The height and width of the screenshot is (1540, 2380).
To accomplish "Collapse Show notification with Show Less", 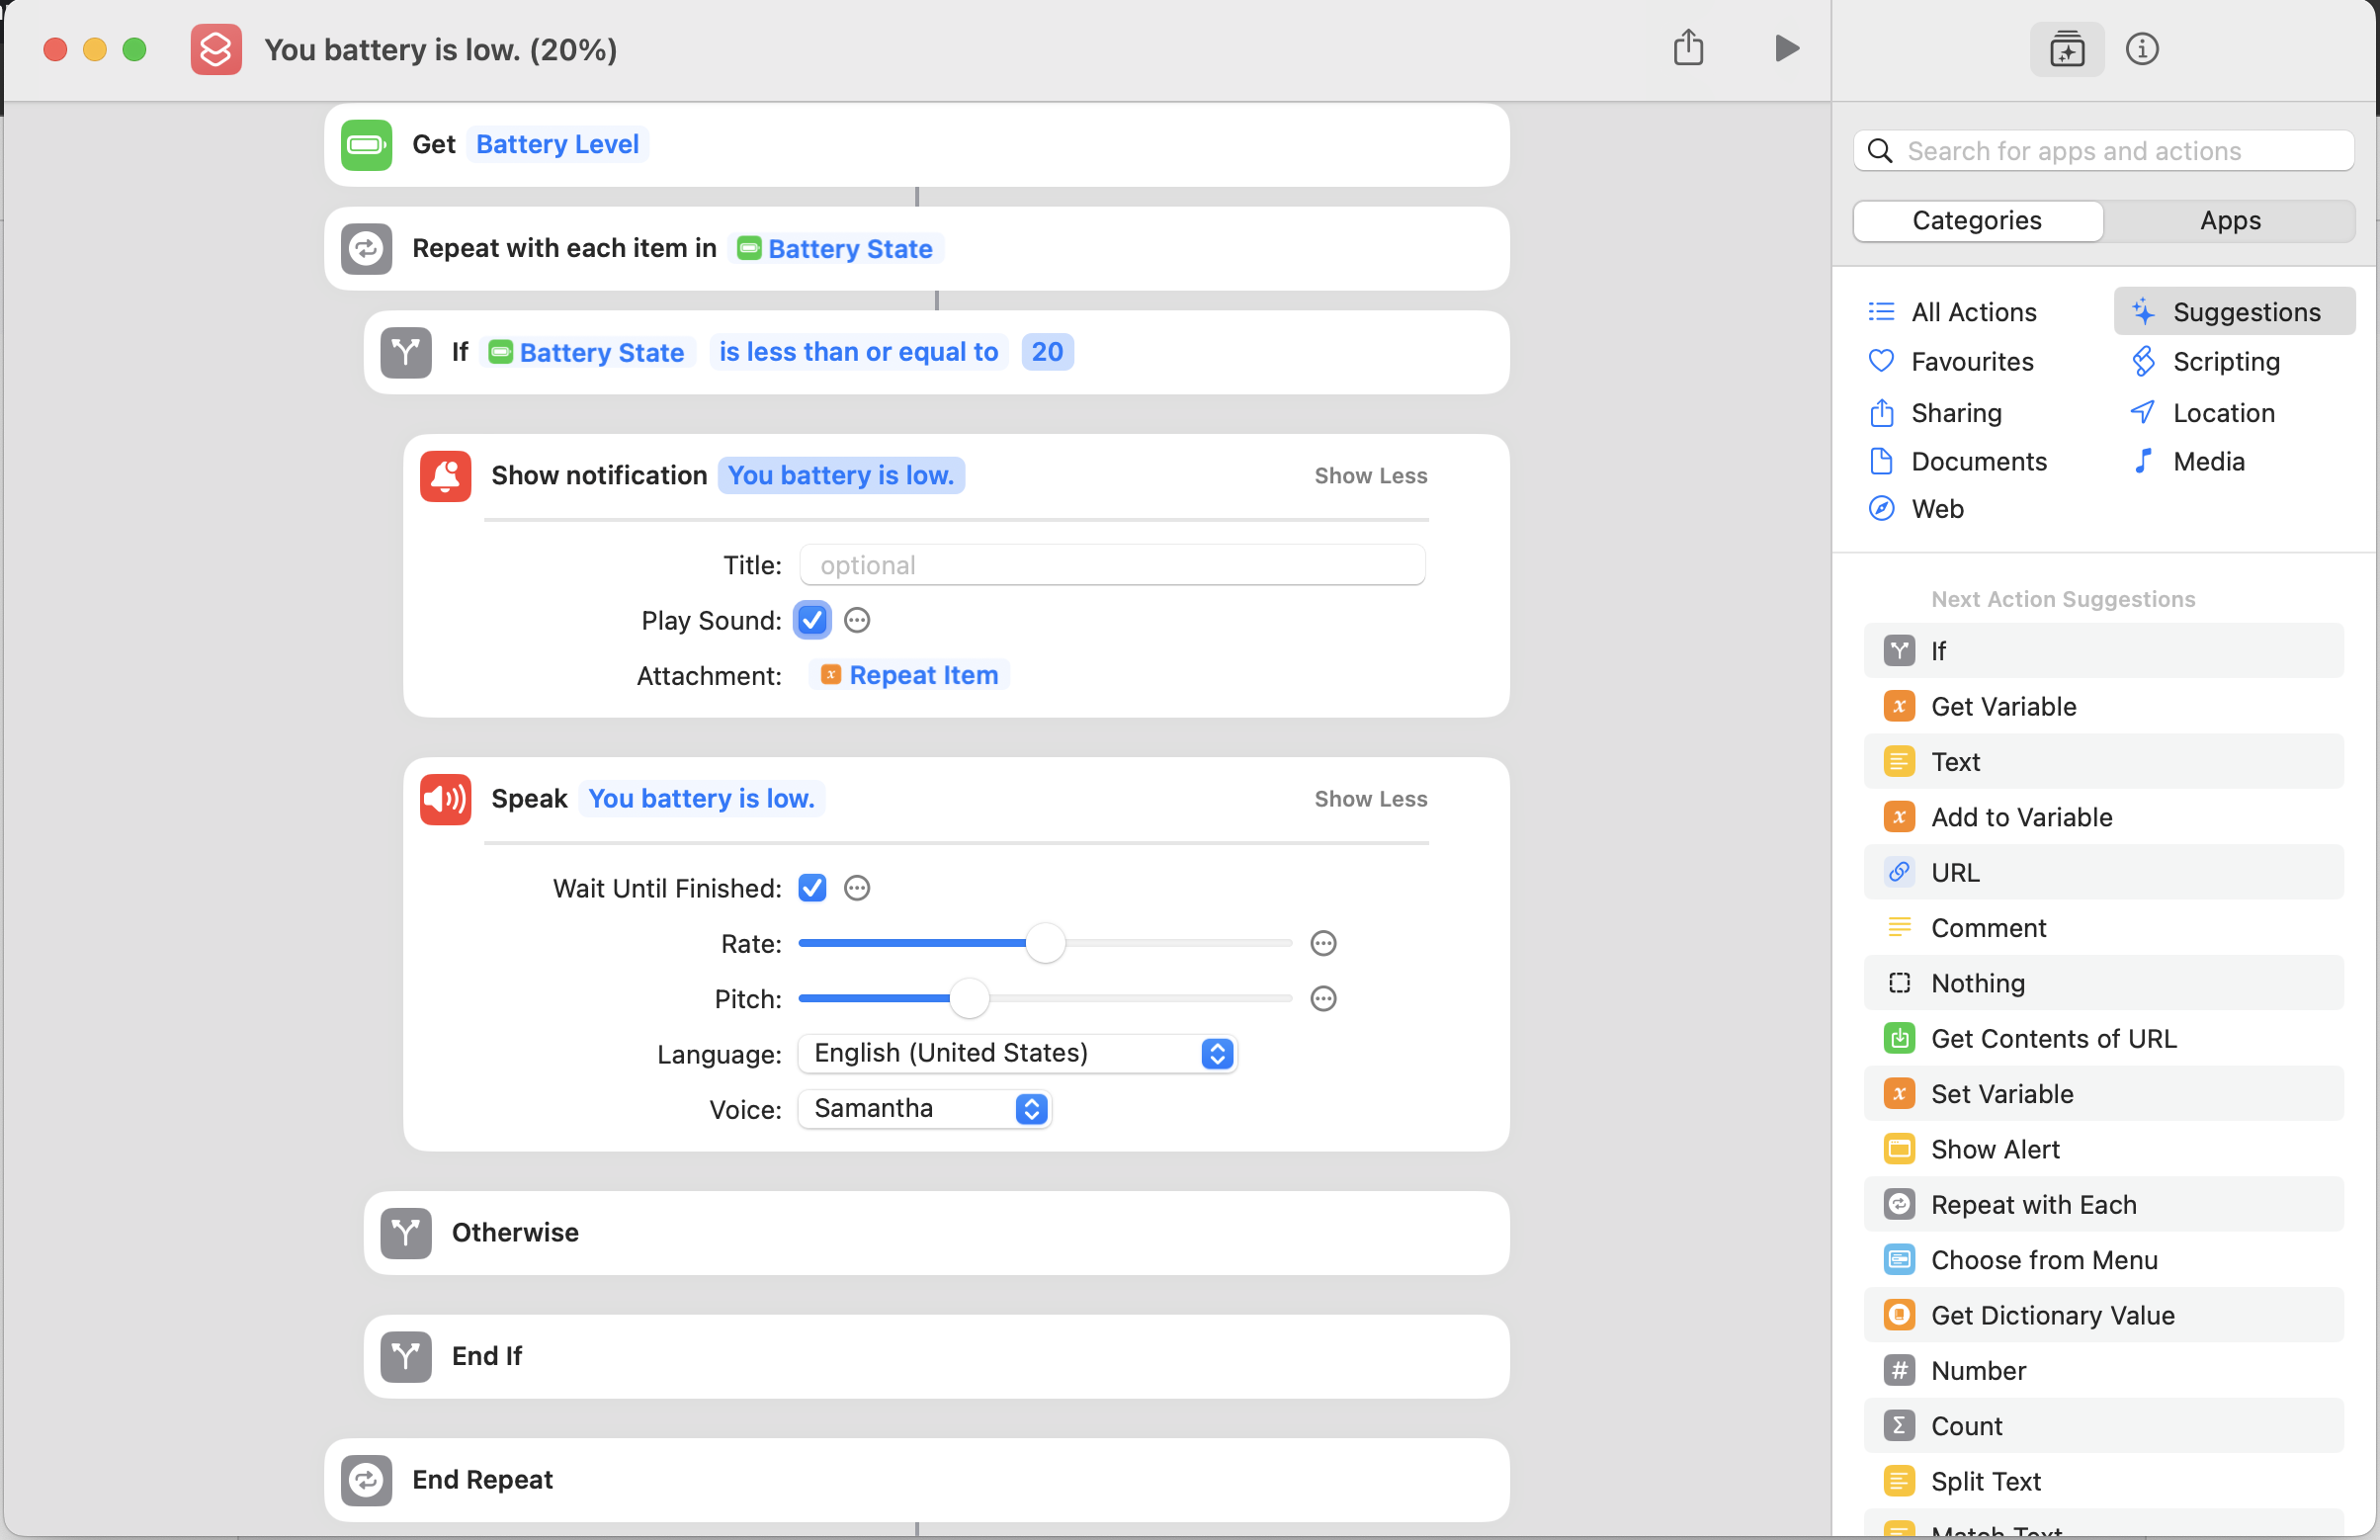I will click(x=1370, y=476).
